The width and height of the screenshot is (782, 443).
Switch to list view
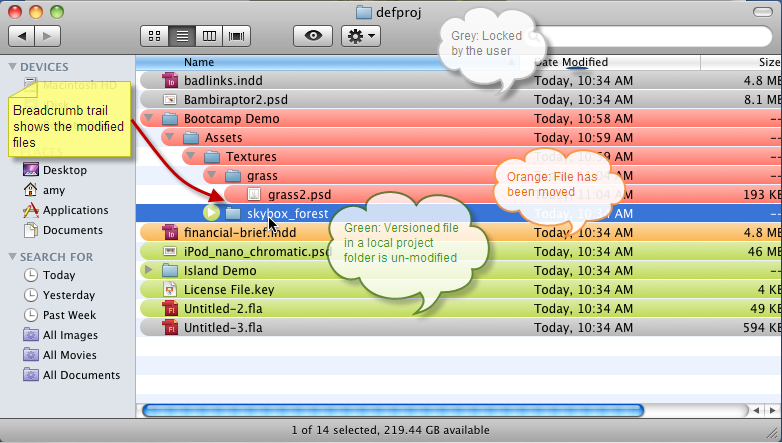click(x=182, y=36)
